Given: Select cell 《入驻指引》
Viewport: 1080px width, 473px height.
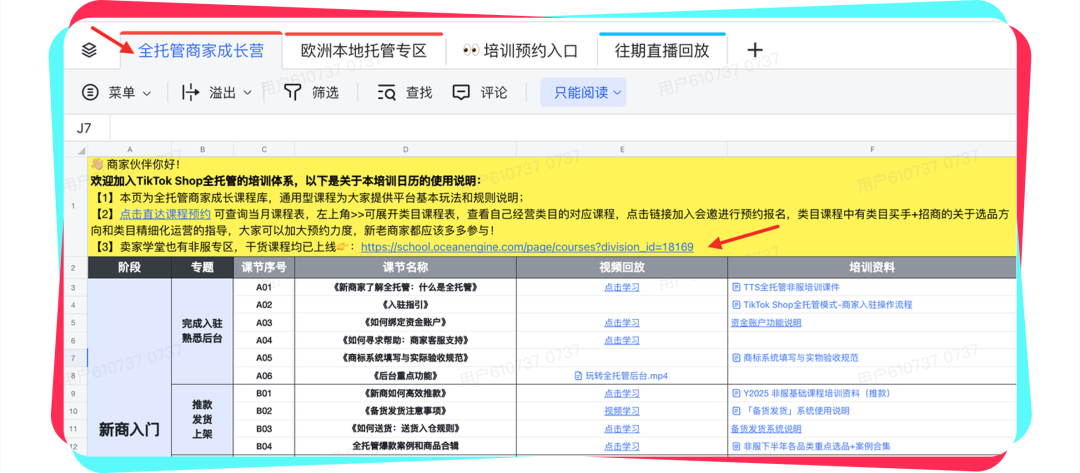Looking at the screenshot, I should pos(405,305).
